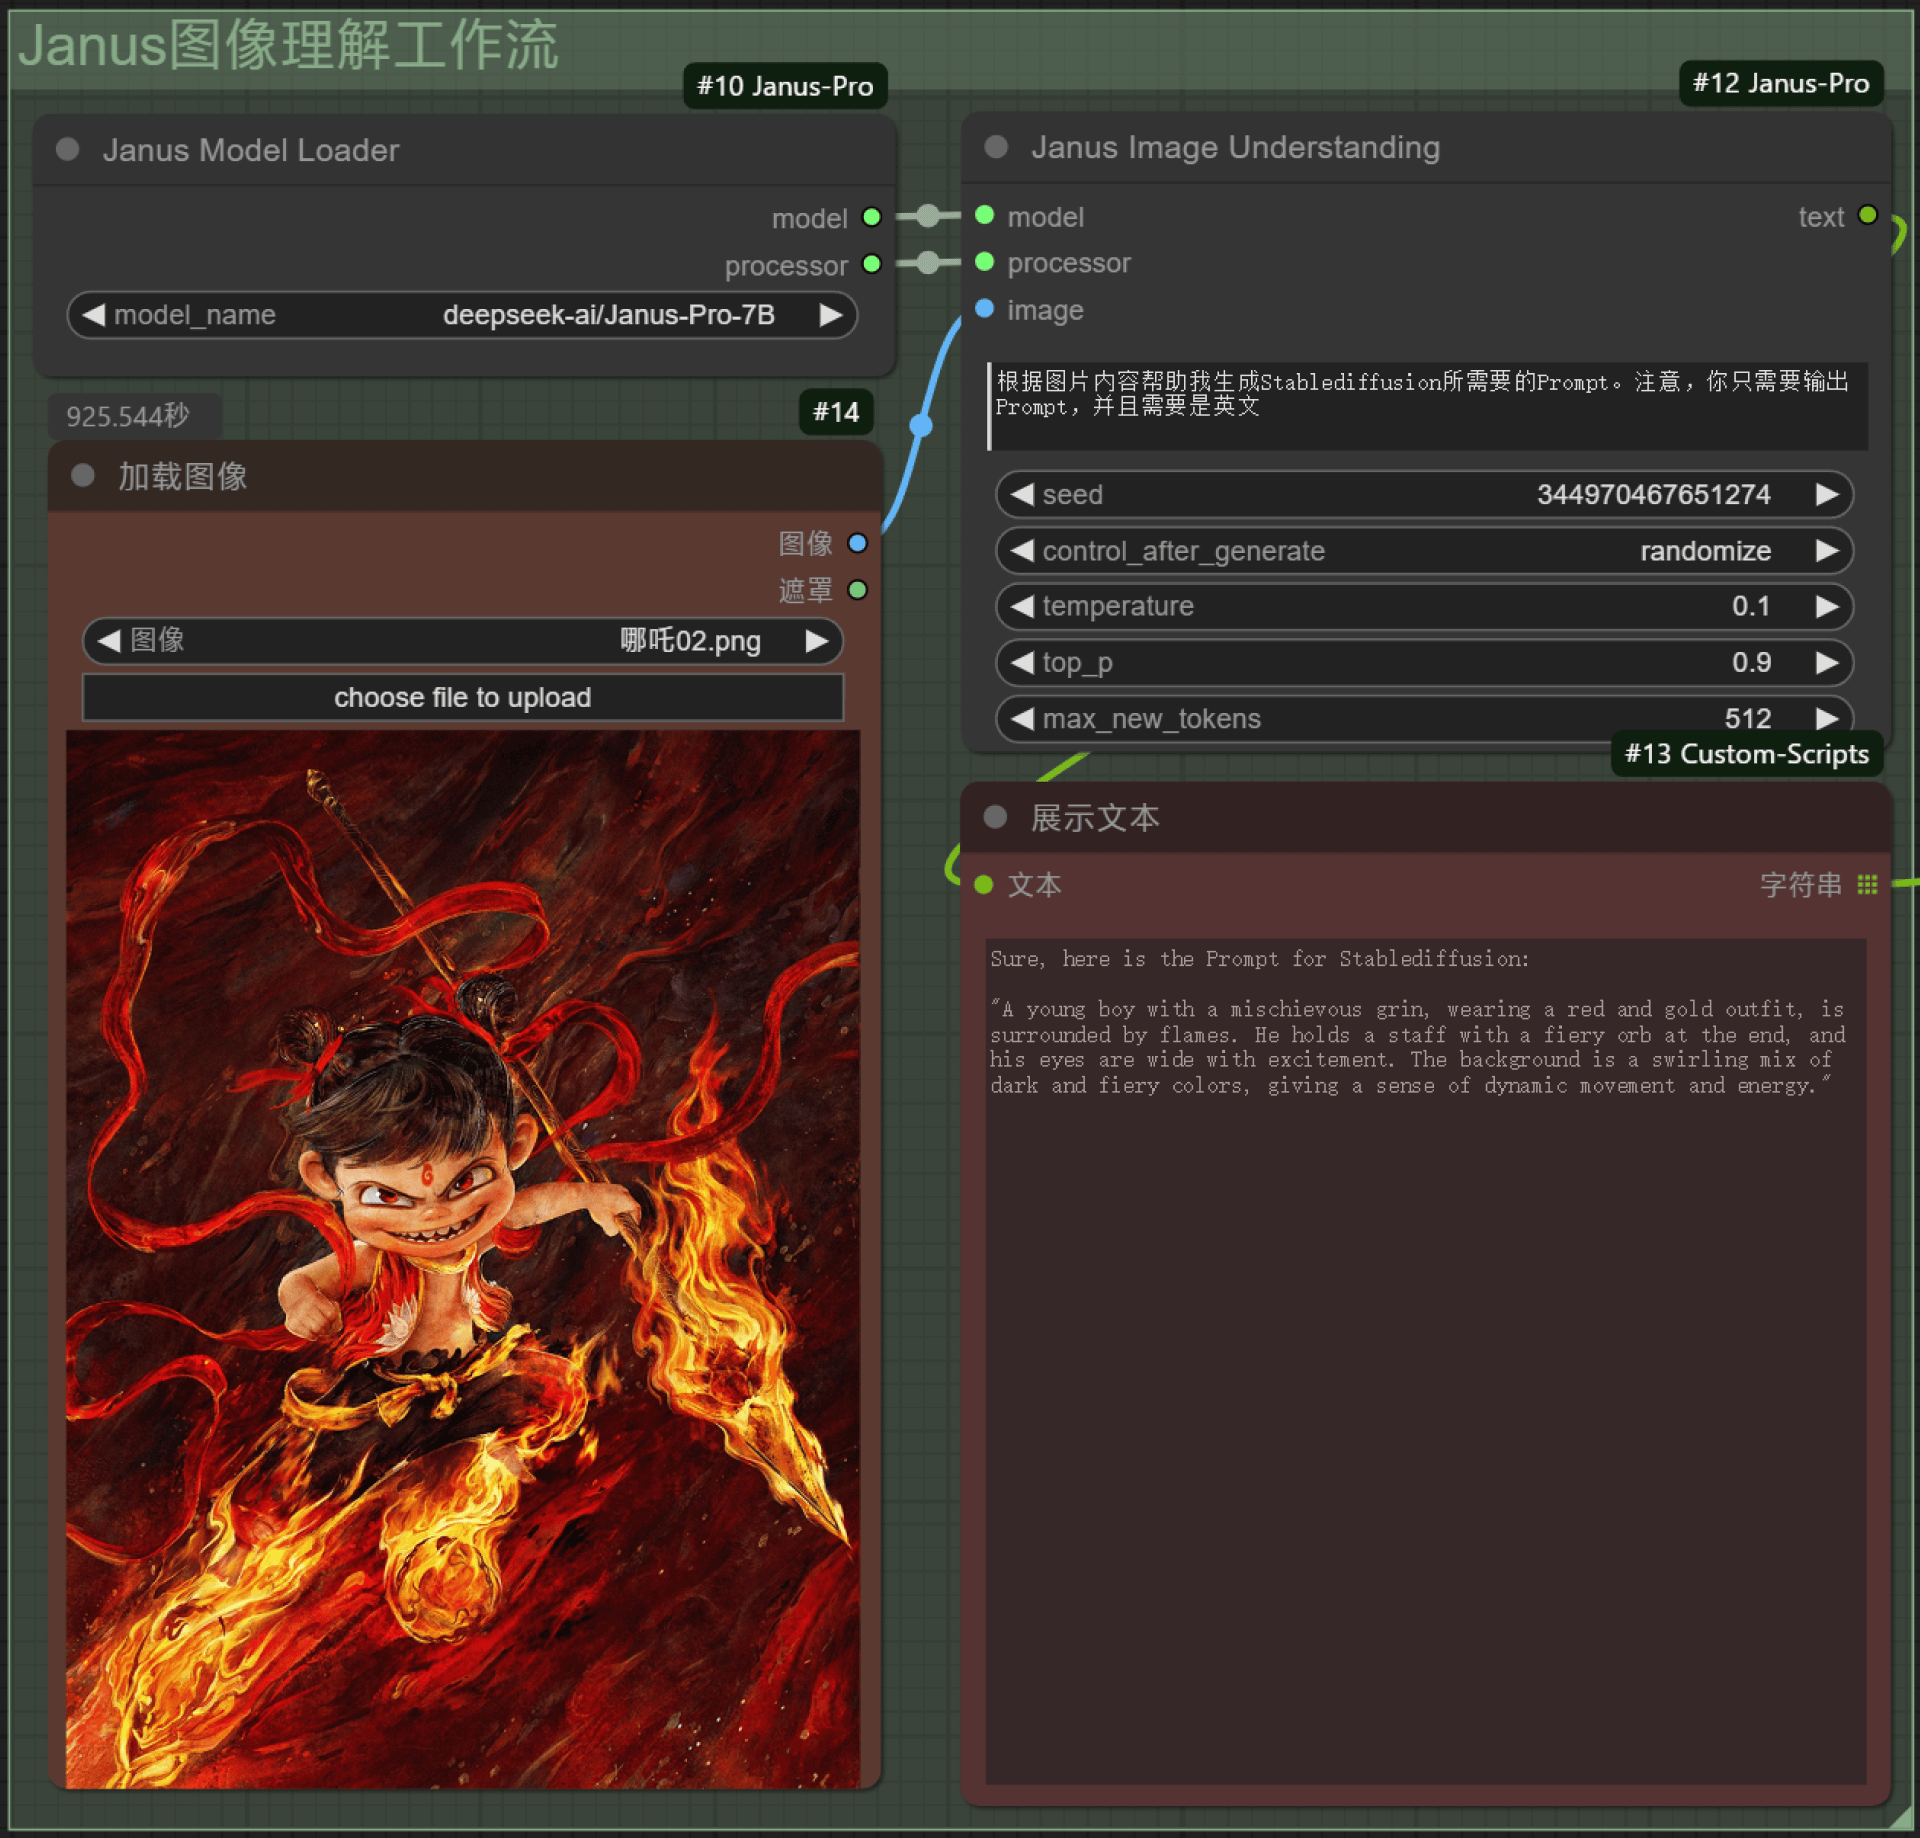
Task: Click choose file to upload button
Action: click(x=462, y=697)
